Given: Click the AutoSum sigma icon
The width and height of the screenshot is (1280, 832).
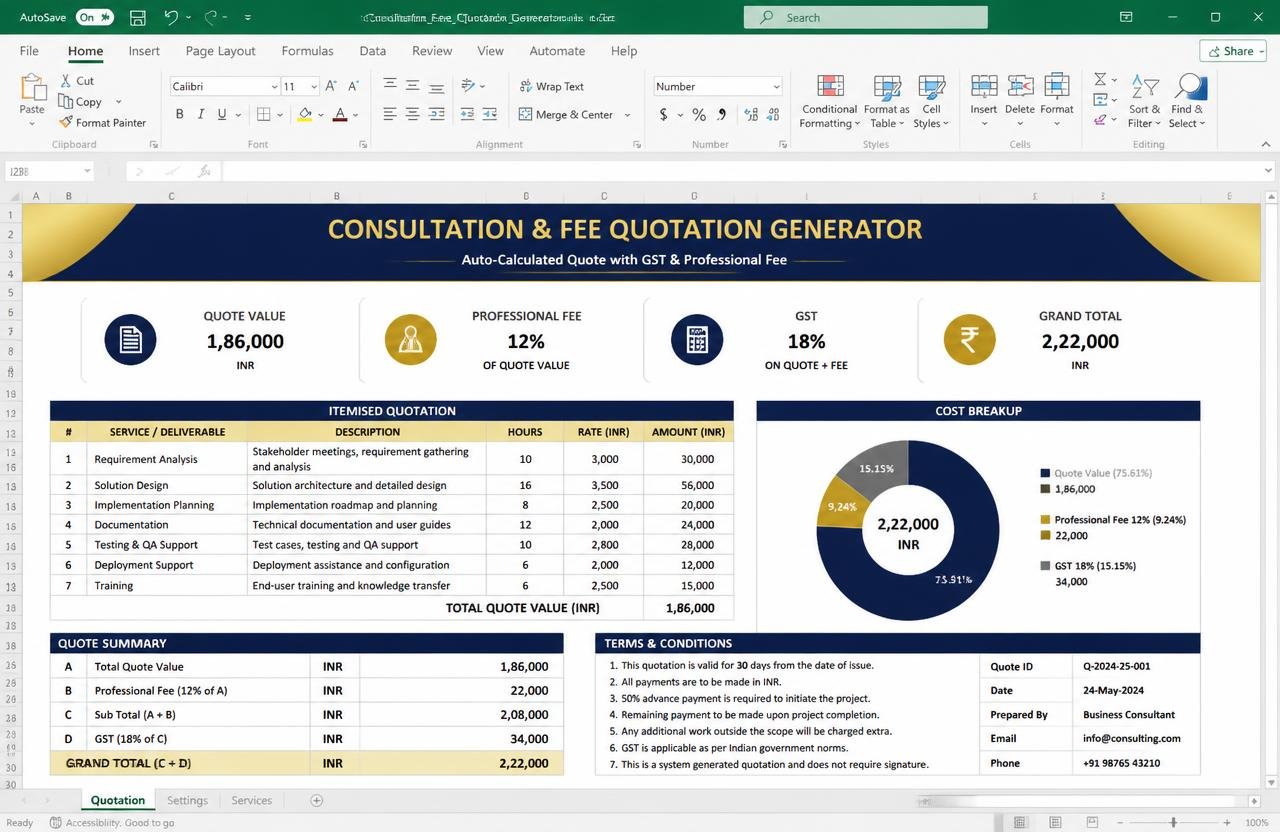Looking at the screenshot, I should [x=1099, y=79].
